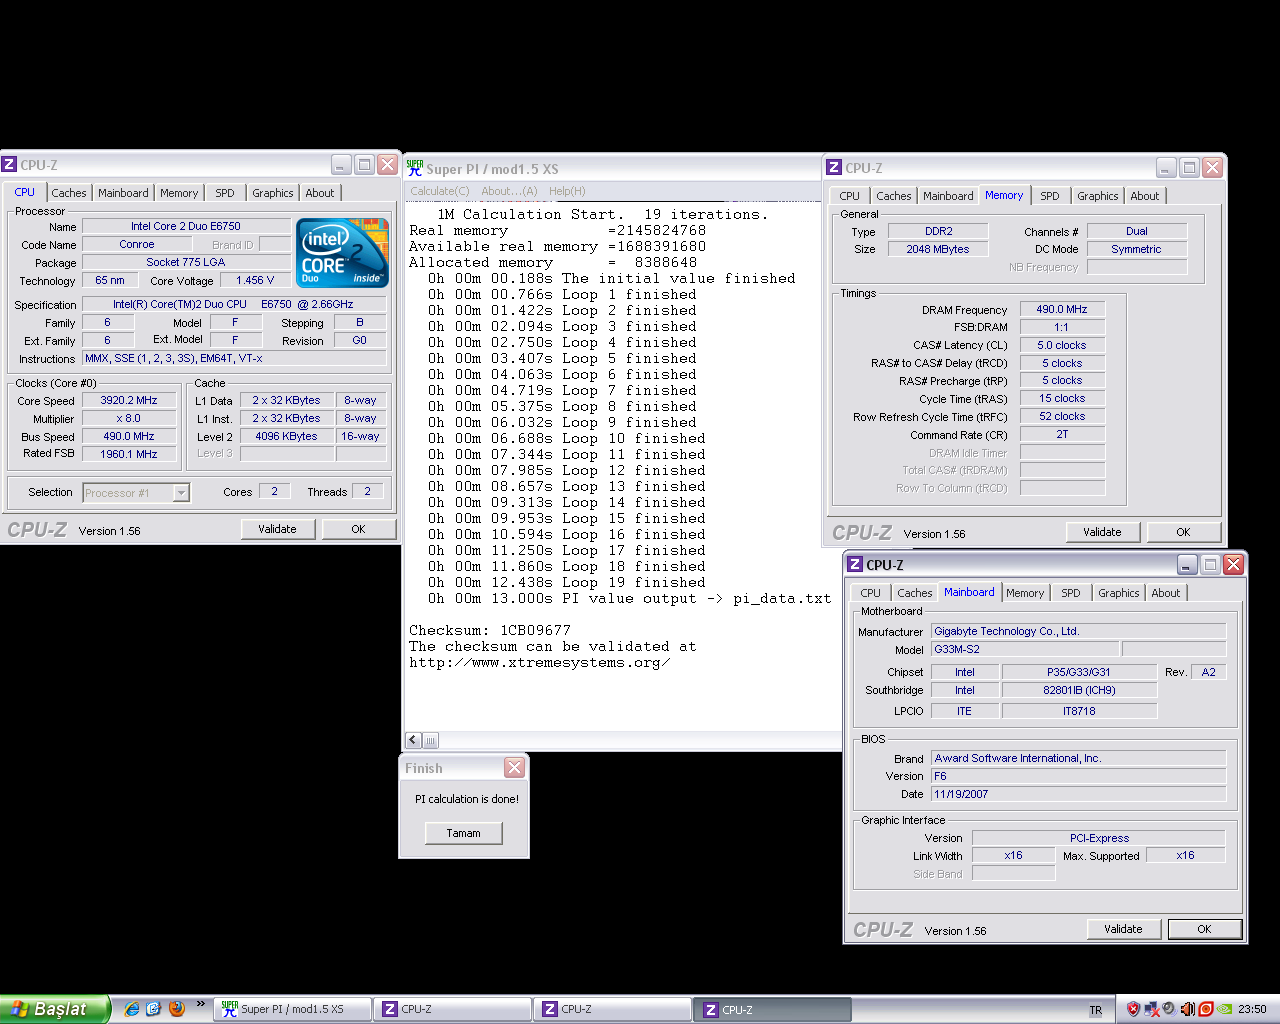Switch to CPU tab in Memory CPU-Z window

(x=849, y=196)
